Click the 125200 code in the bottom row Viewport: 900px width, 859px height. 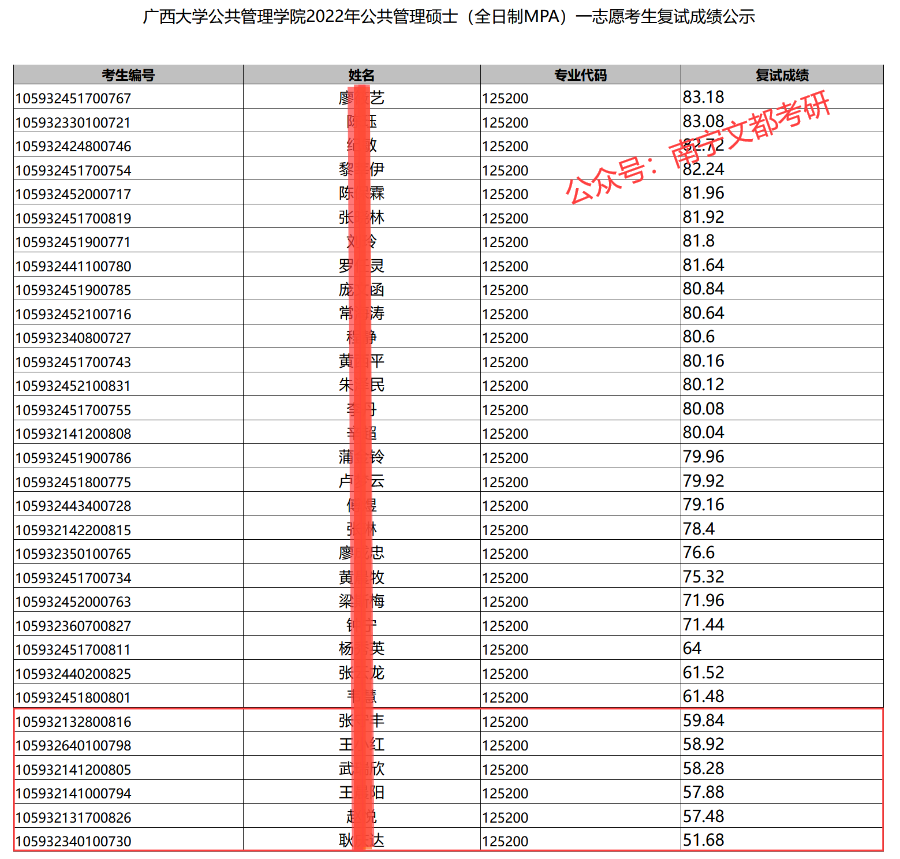click(506, 841)
